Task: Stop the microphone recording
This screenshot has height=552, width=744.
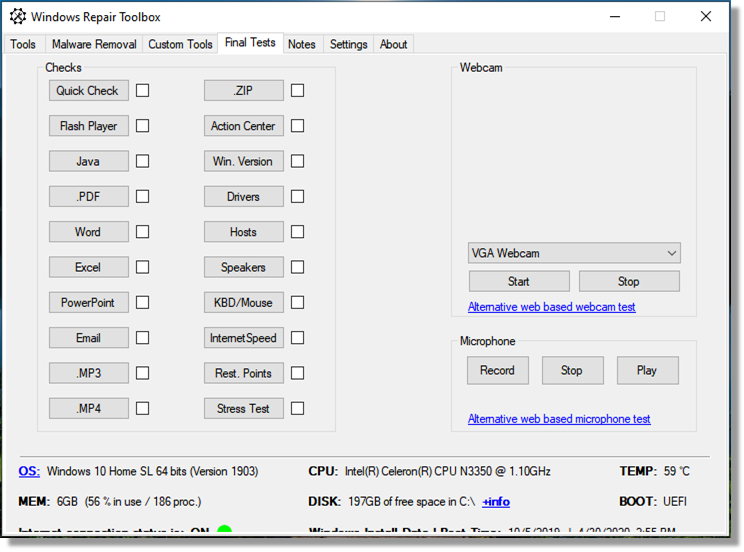Action: click(573, 370)
